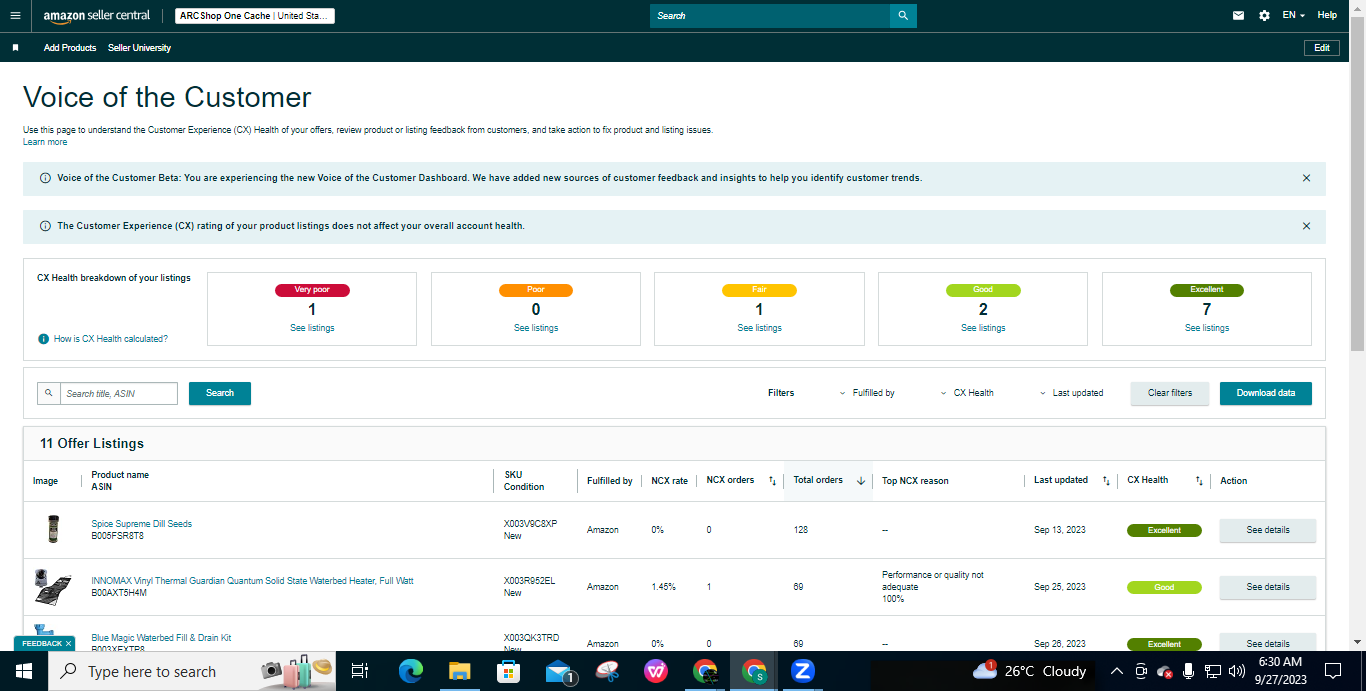
Task: See listings under Excellent
Action: [1207, 328]
